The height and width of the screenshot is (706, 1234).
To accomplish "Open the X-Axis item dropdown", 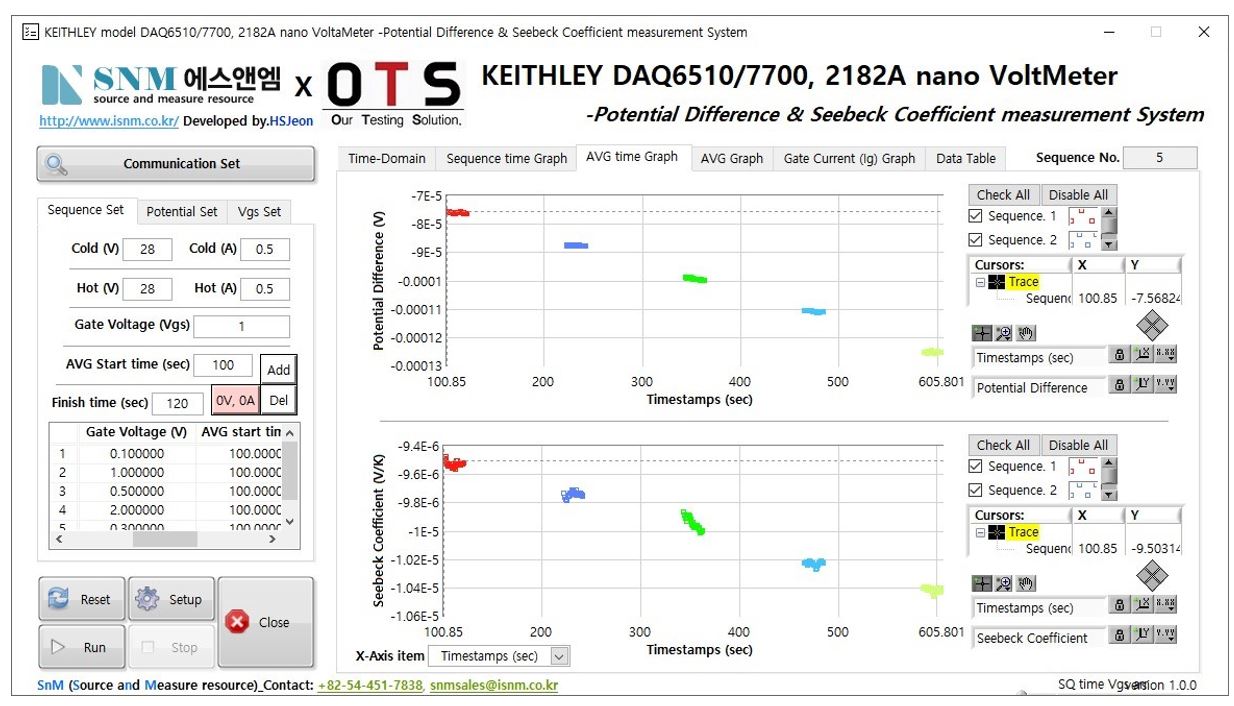I will [x=559, y=656].
